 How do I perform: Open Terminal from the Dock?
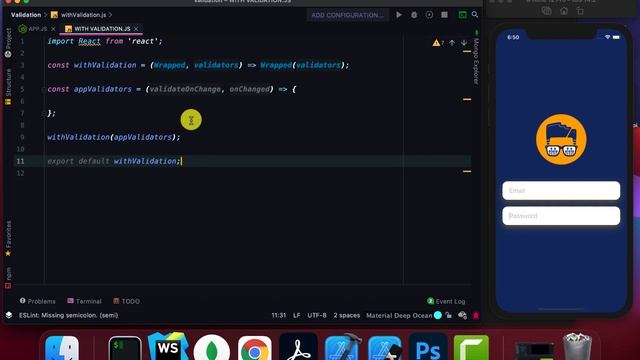(x=125, y=349)
